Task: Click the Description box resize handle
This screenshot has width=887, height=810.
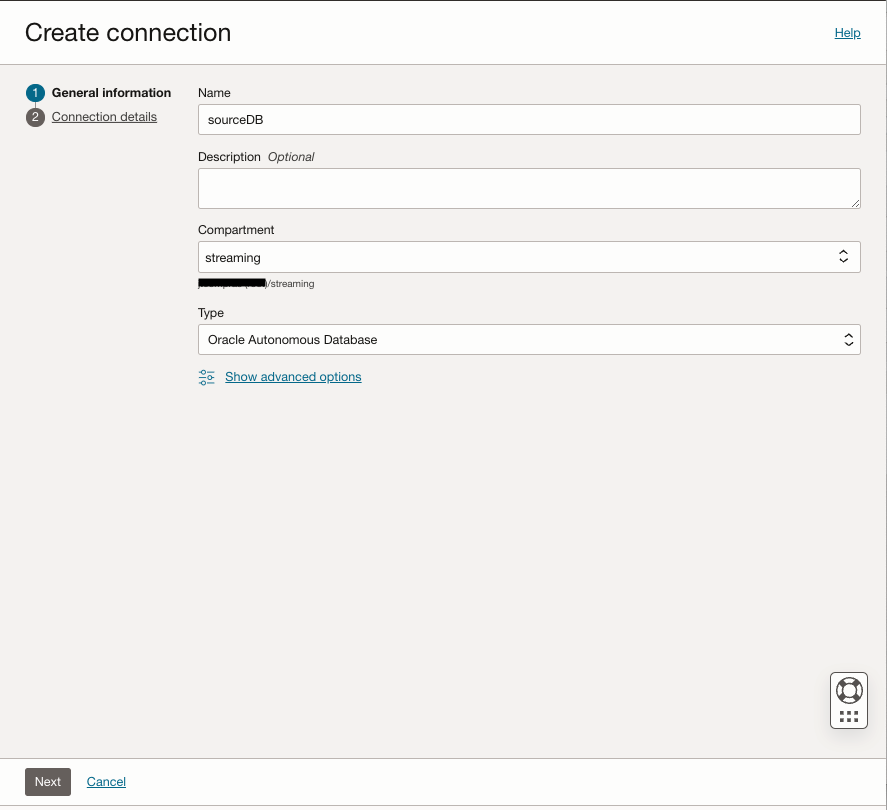Action: (x=855, y=203)
